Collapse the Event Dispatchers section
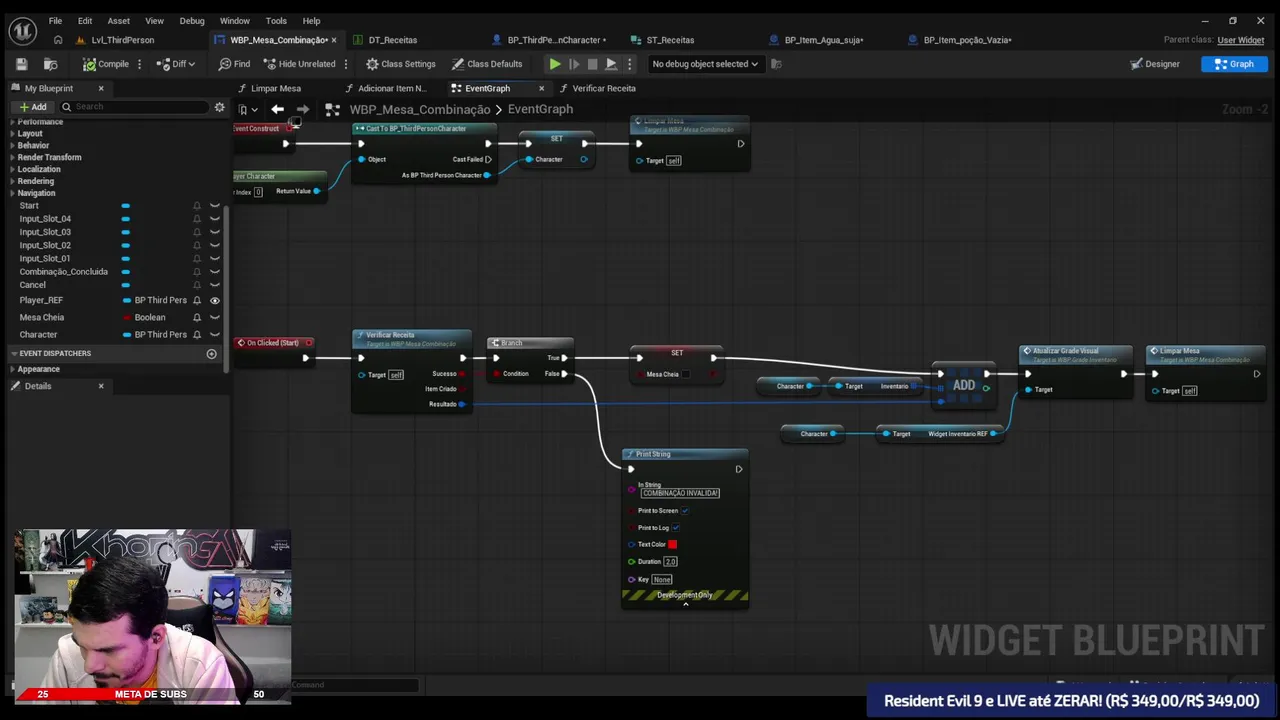 14,353
